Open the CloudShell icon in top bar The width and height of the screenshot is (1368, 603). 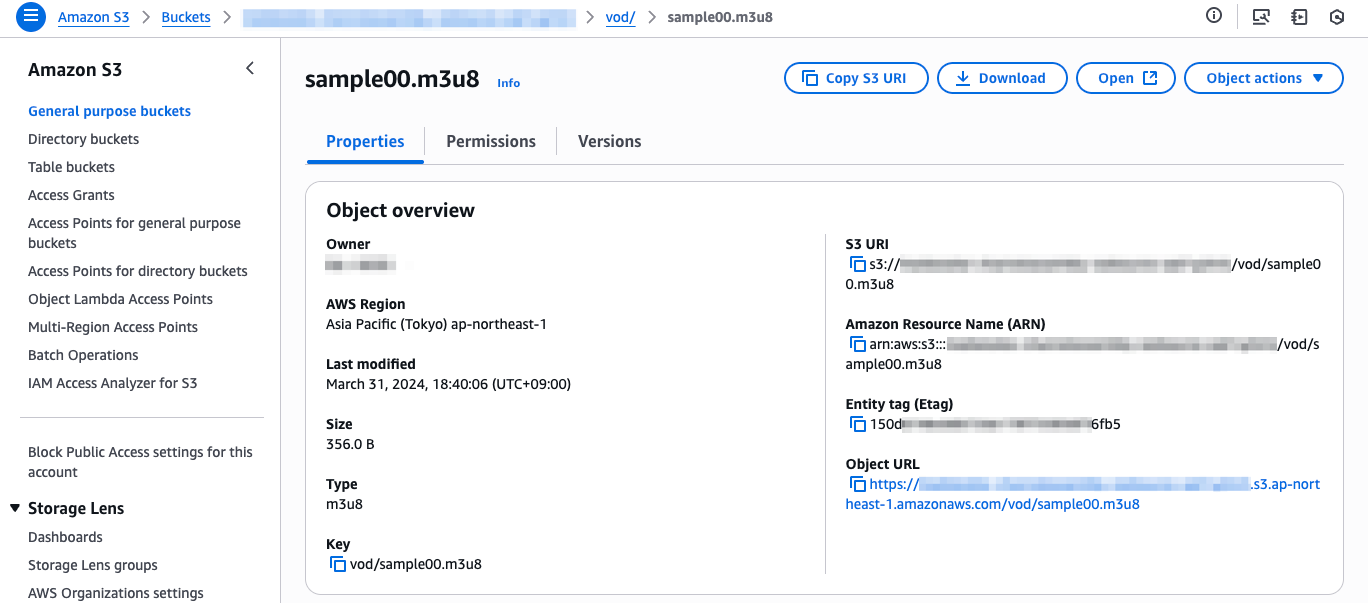coord(1261,17)
